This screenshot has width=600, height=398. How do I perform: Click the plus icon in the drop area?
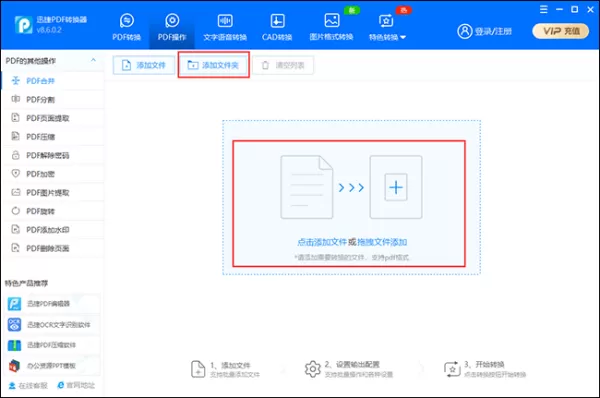[x=396, y=187]
